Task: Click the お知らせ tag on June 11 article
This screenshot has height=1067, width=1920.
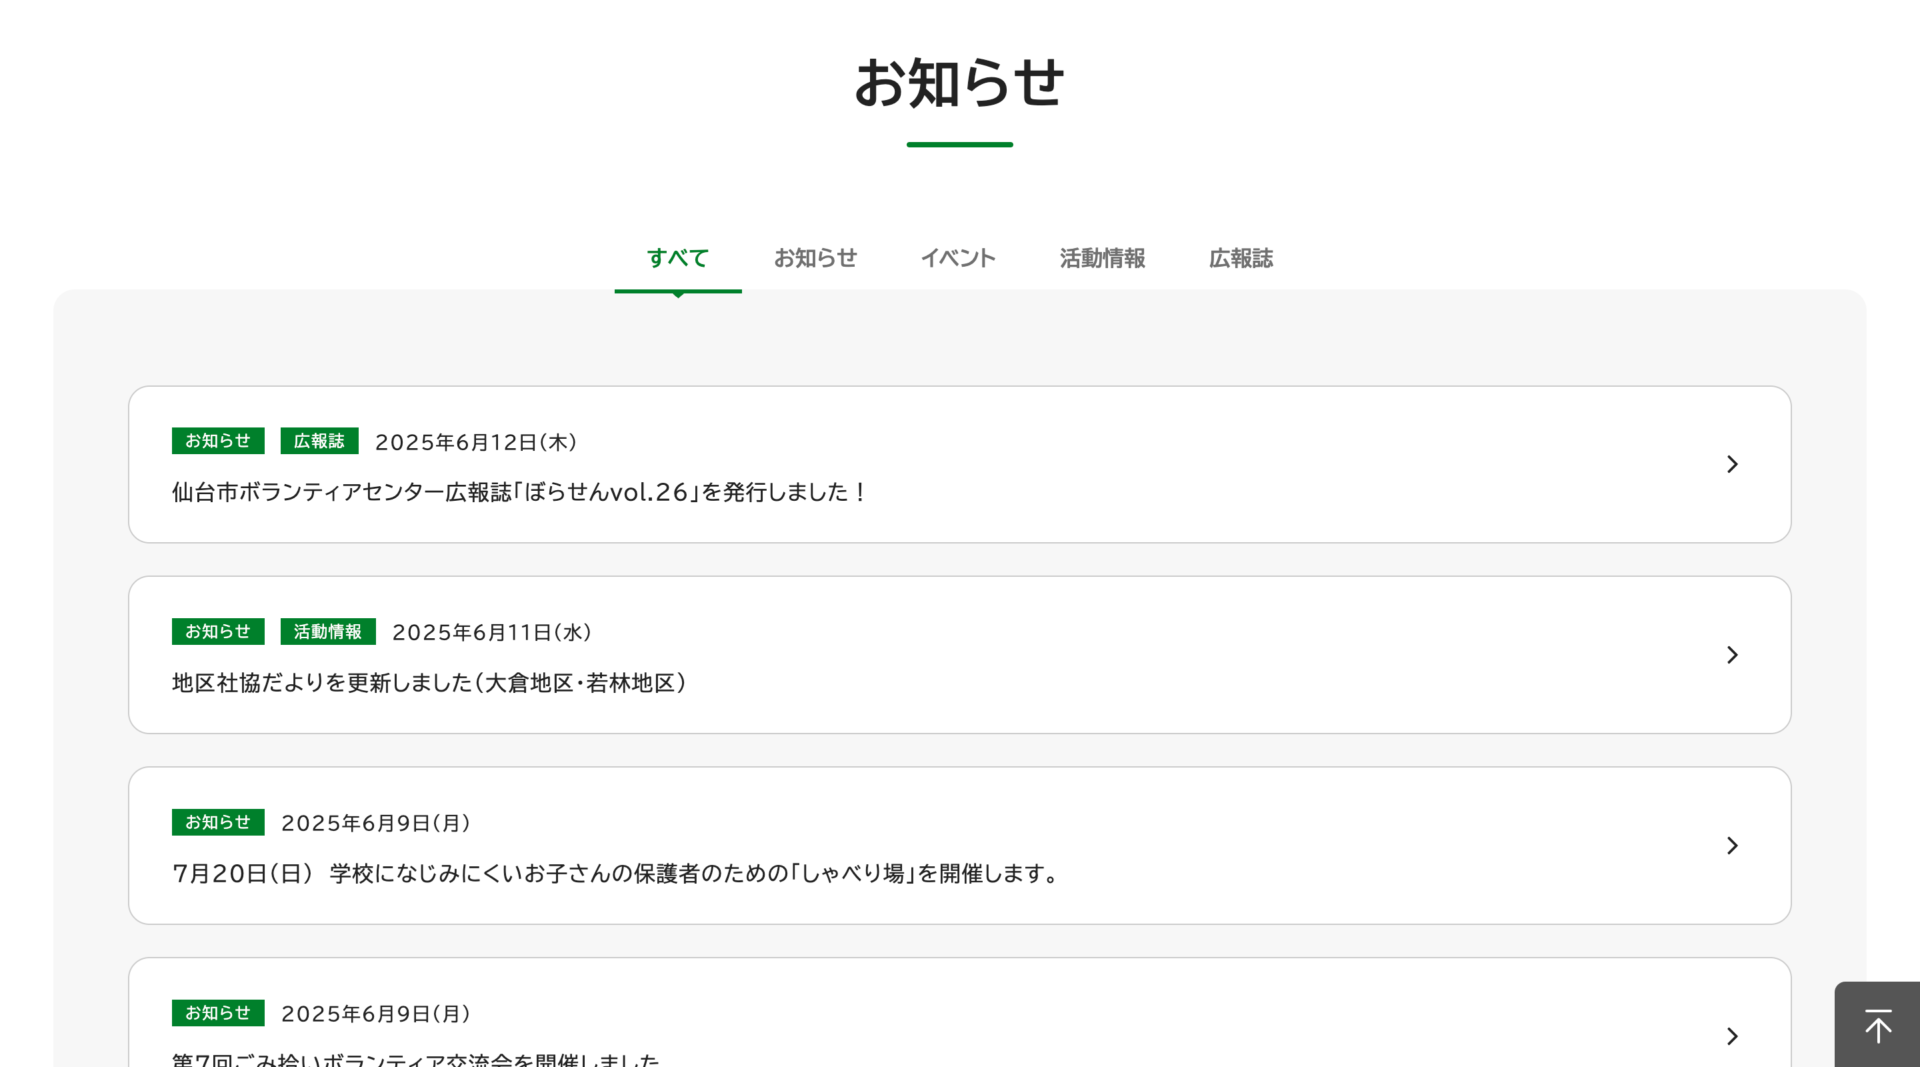Action: pos(218,632)
